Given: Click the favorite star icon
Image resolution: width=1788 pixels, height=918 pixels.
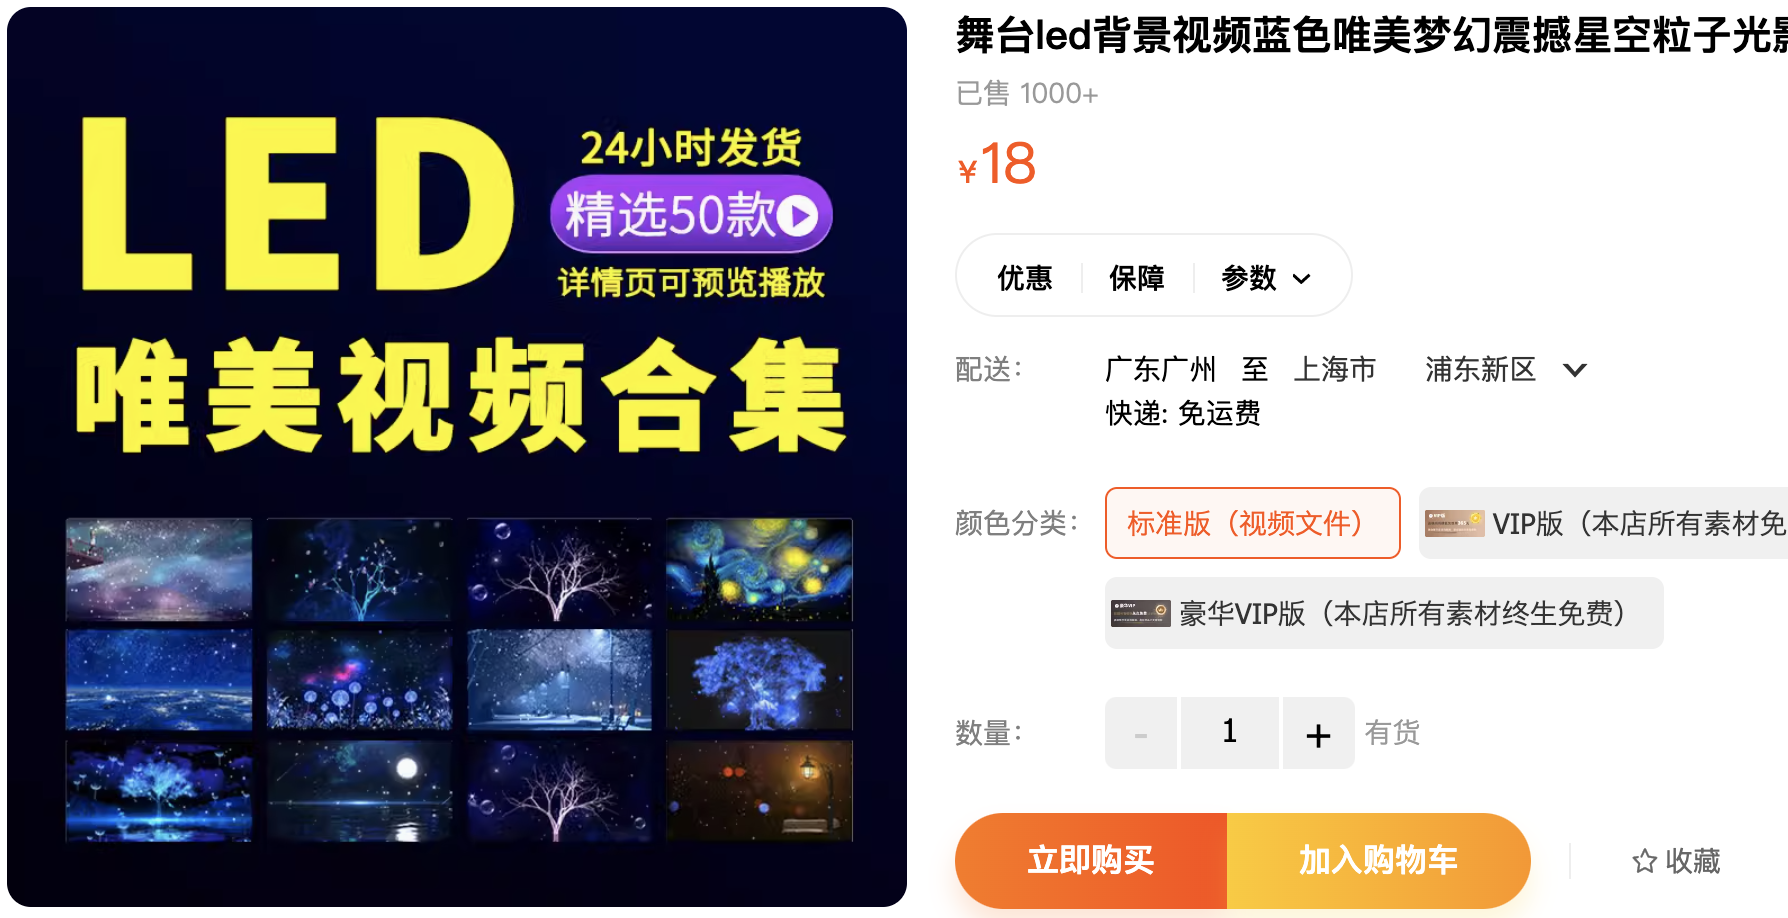Looking at the screenshot, I should pyautogui.click(x=1644, y=861).
